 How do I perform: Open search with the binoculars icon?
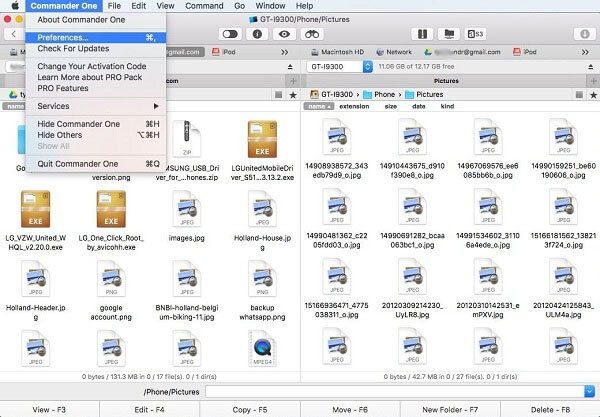(312, 34)
